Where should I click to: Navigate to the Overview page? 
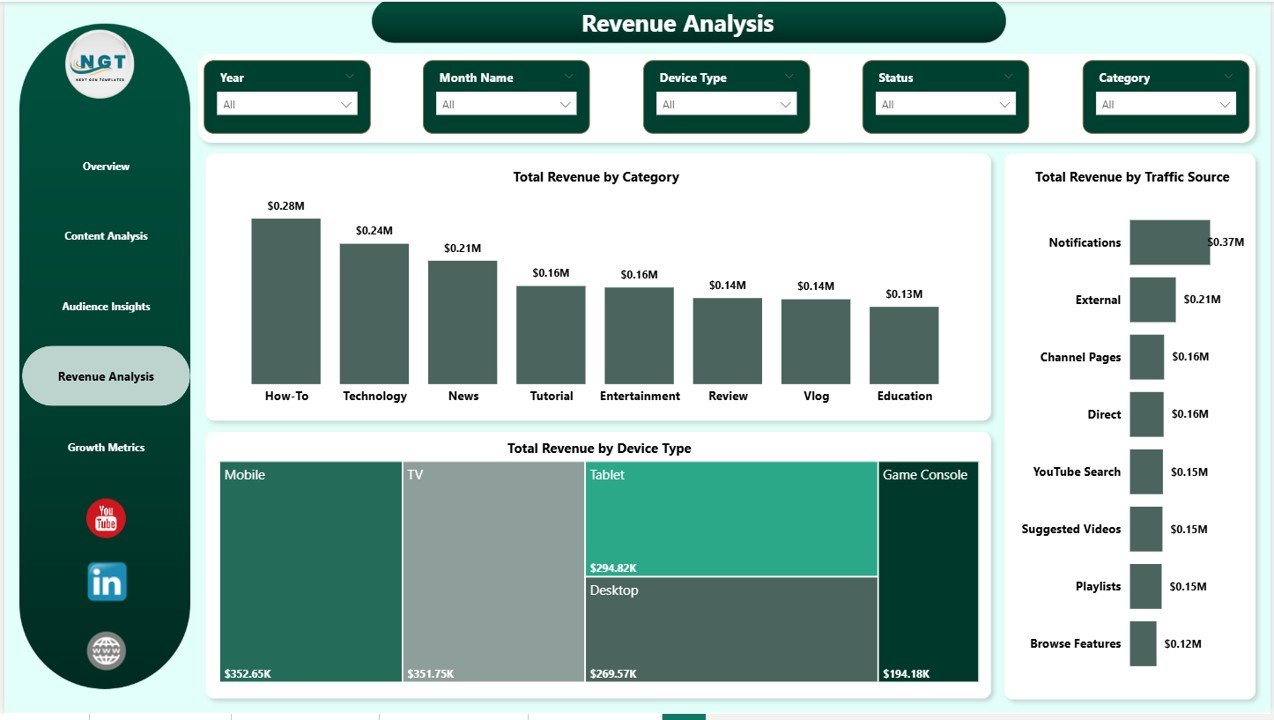(x=105, y=166)
